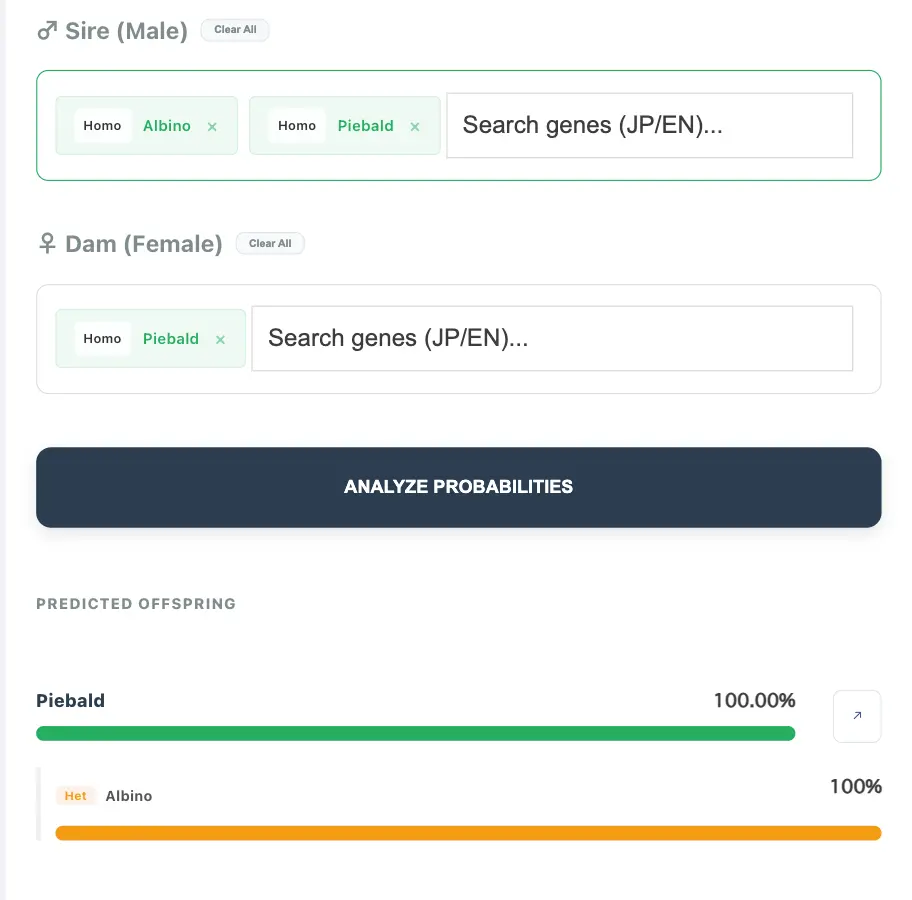Click the Piebald offspring result title

(70, 700)
